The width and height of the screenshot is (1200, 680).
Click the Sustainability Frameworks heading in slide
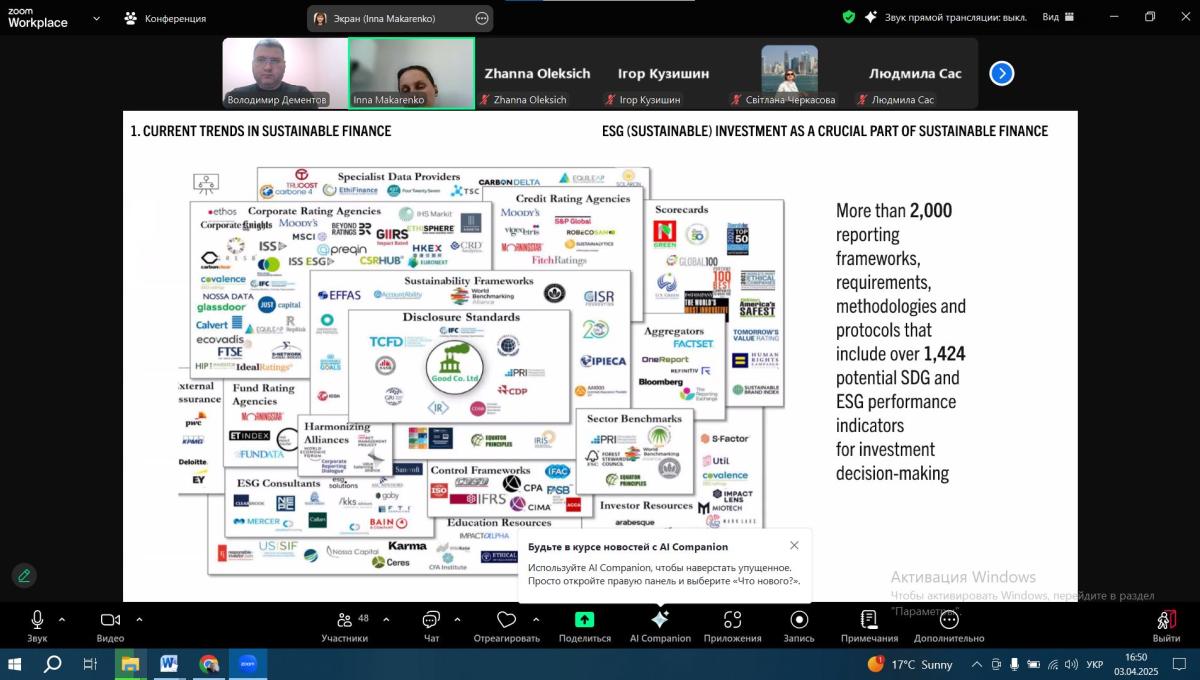coord(469,281)
